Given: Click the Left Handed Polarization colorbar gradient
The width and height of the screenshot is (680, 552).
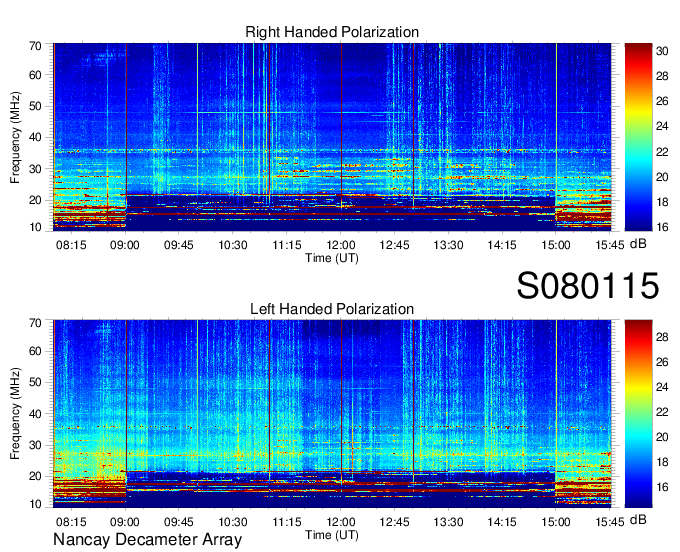Looking at the screenshot, I should 638,414.
